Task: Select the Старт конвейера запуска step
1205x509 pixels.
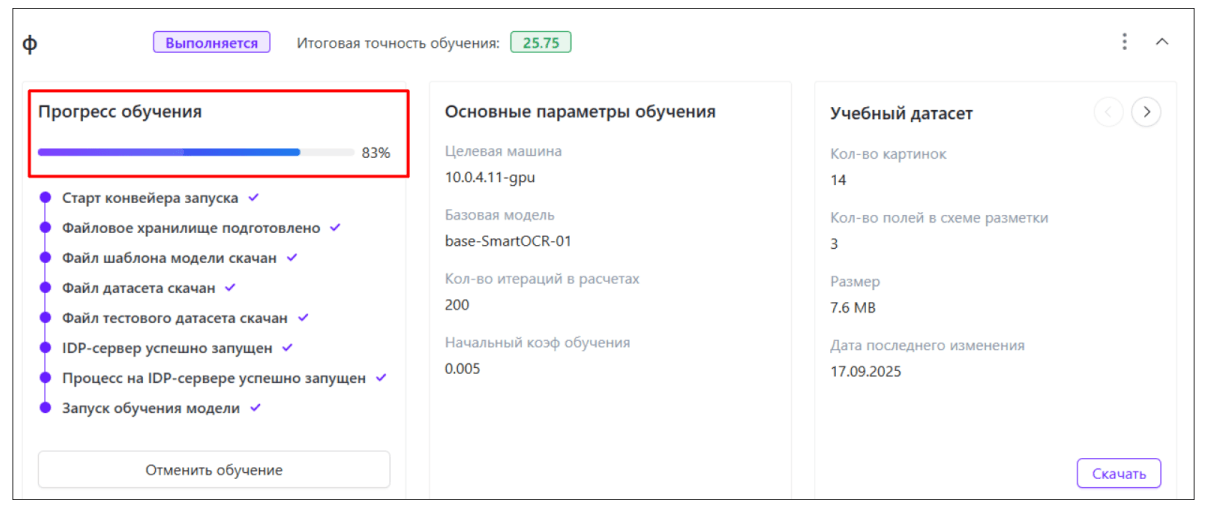Action: click(150, 198)
